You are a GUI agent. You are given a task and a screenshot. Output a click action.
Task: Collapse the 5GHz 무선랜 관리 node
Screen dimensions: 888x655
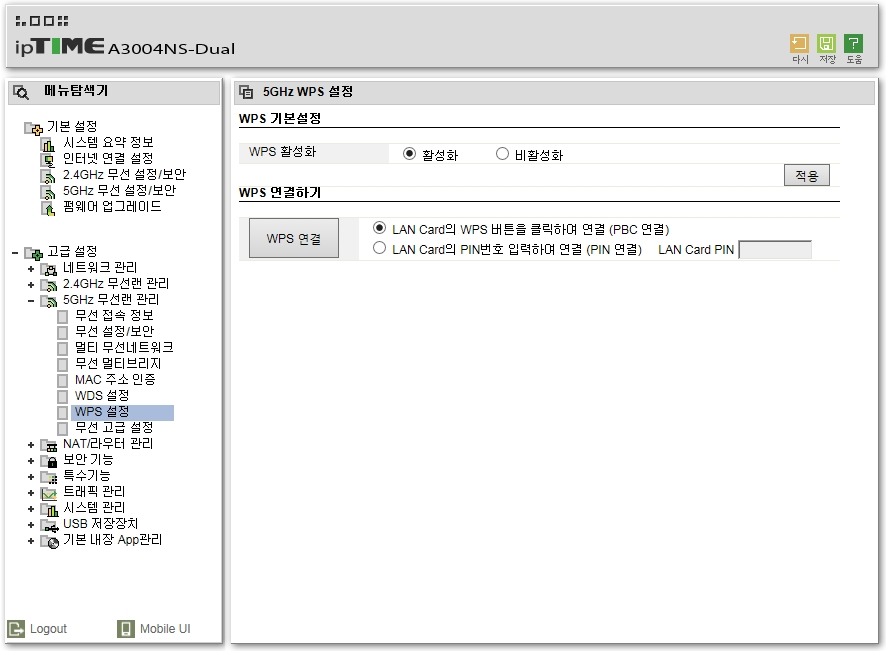31,301
